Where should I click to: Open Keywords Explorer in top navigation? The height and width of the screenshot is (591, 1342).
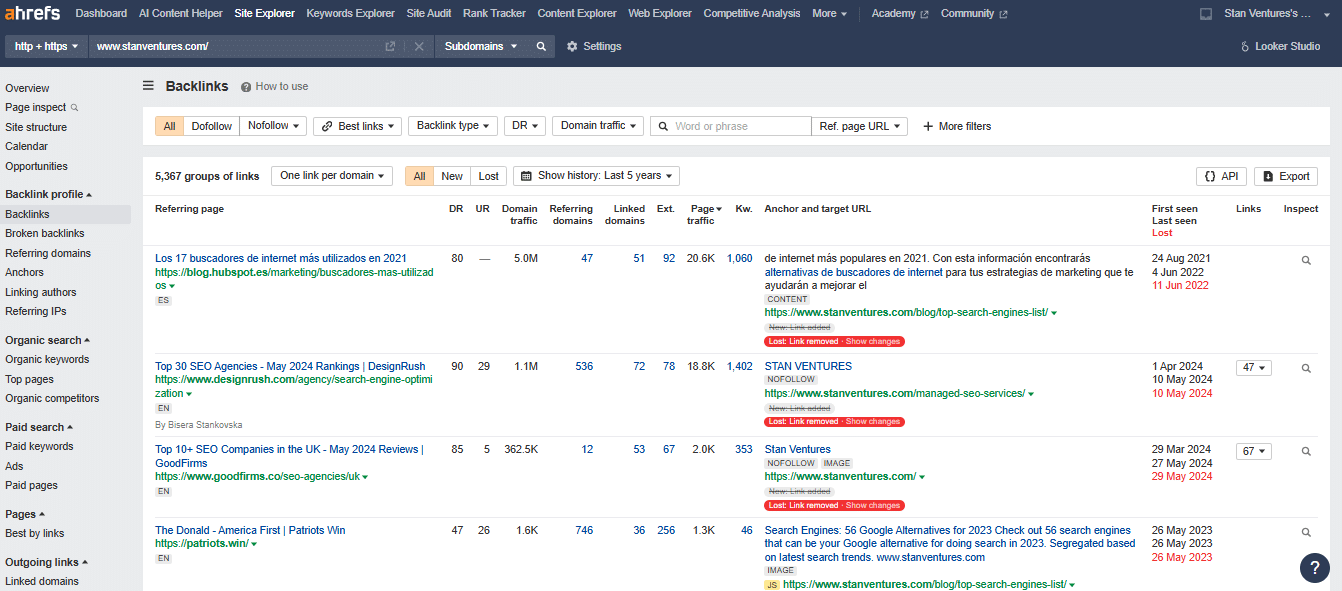350,14
